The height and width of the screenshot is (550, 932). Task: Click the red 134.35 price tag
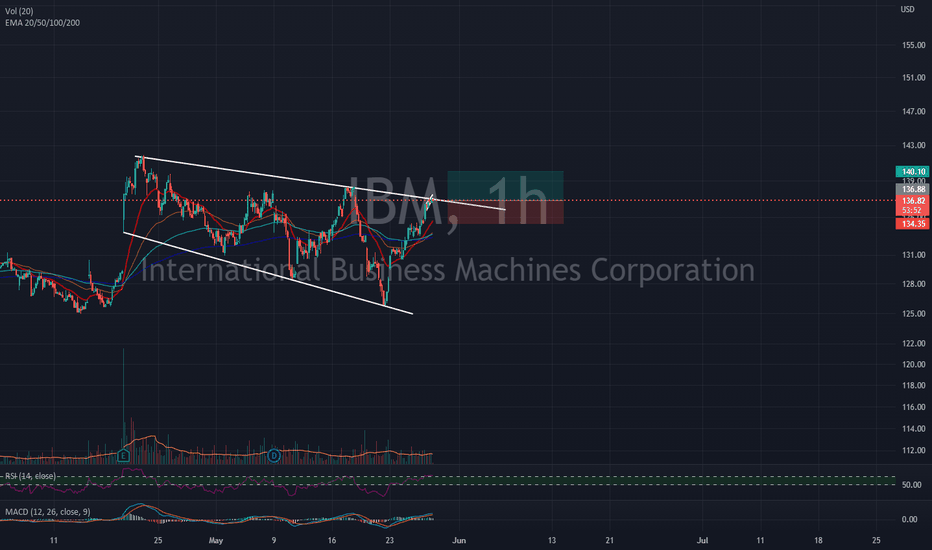coord(912,224)
